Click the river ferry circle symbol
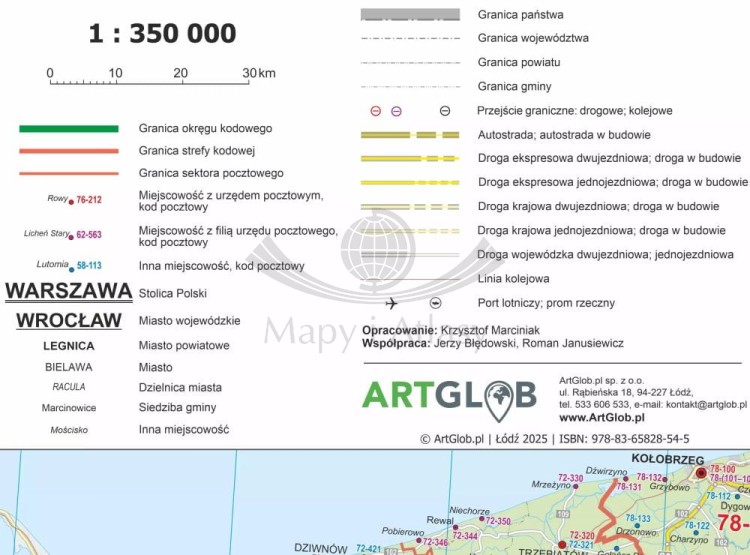 (x=435, y=303)
